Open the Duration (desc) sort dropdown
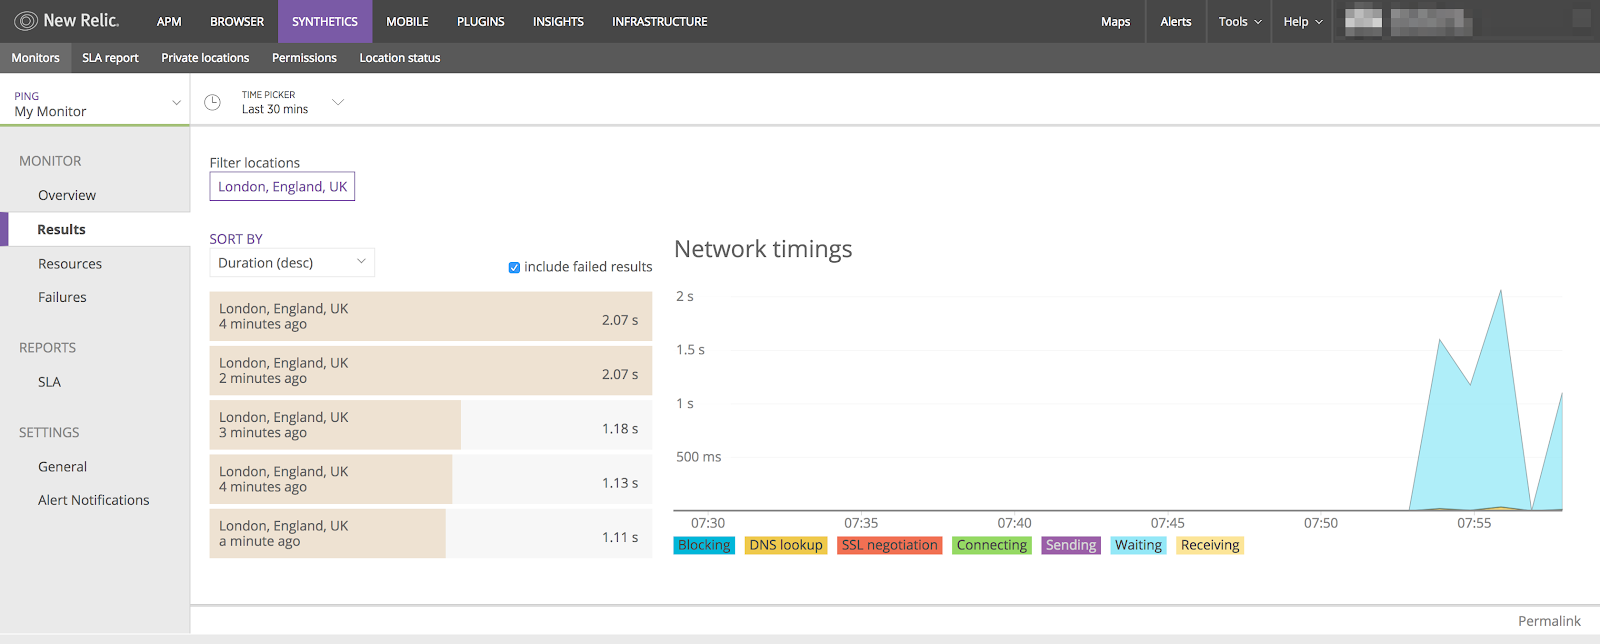1600x644 pixels. (x=292, y=262)
